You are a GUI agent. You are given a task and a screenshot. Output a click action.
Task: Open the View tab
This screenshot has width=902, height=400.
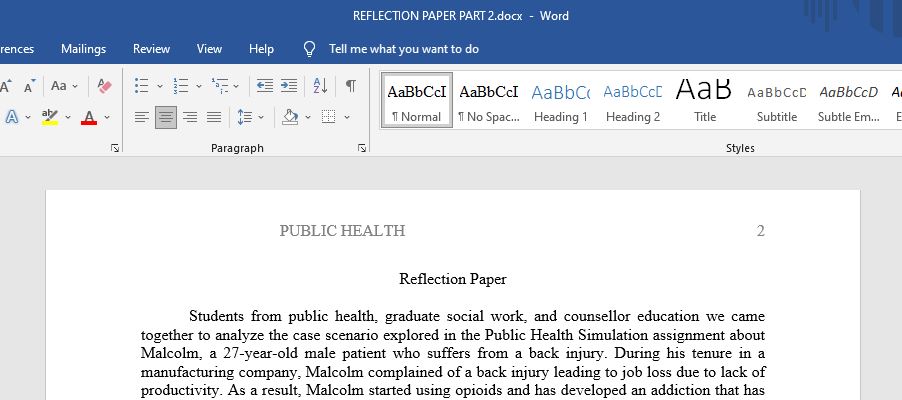tap(209, 49)
